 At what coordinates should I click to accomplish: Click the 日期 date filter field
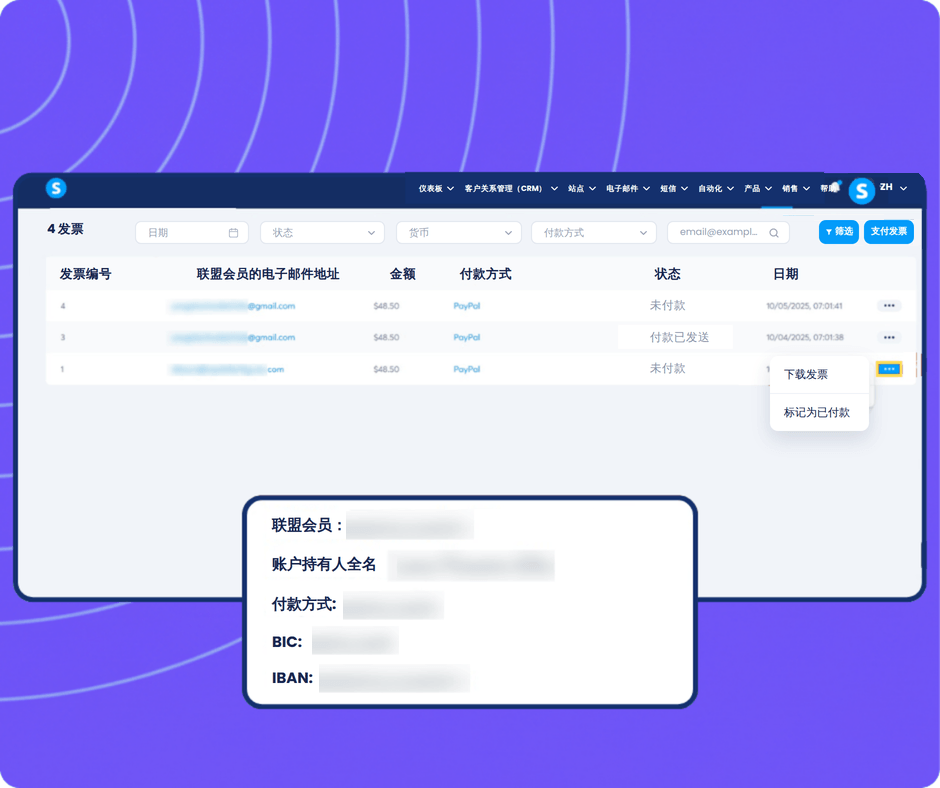(192, 233)
